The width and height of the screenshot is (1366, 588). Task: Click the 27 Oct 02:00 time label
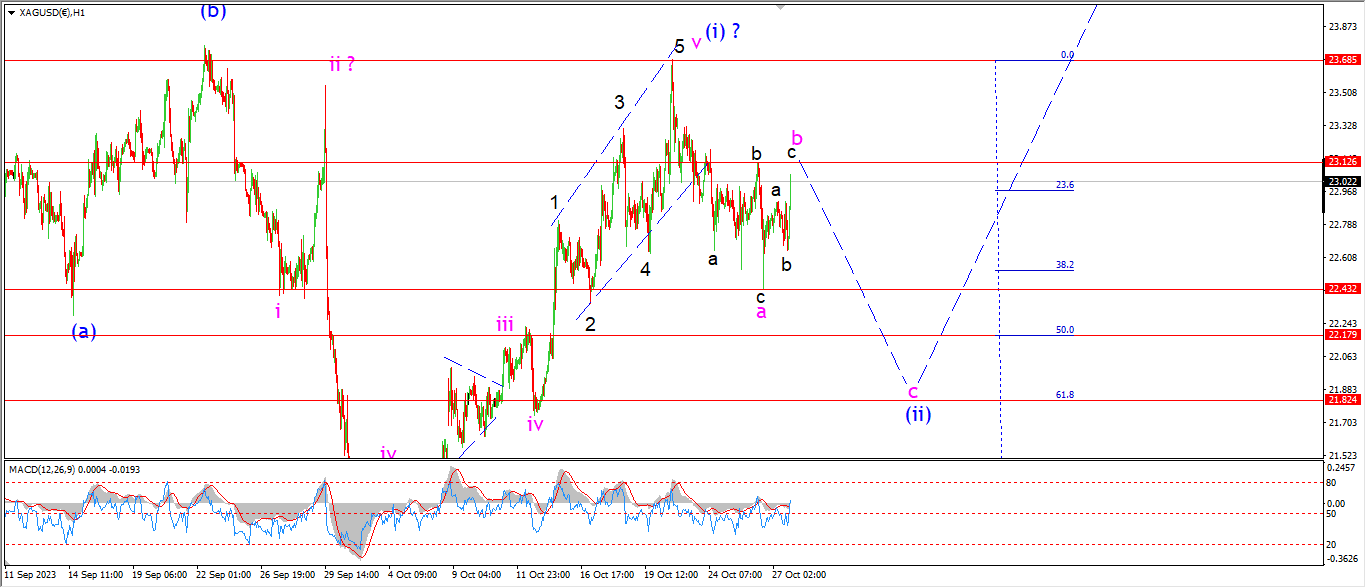pos(800,575)
